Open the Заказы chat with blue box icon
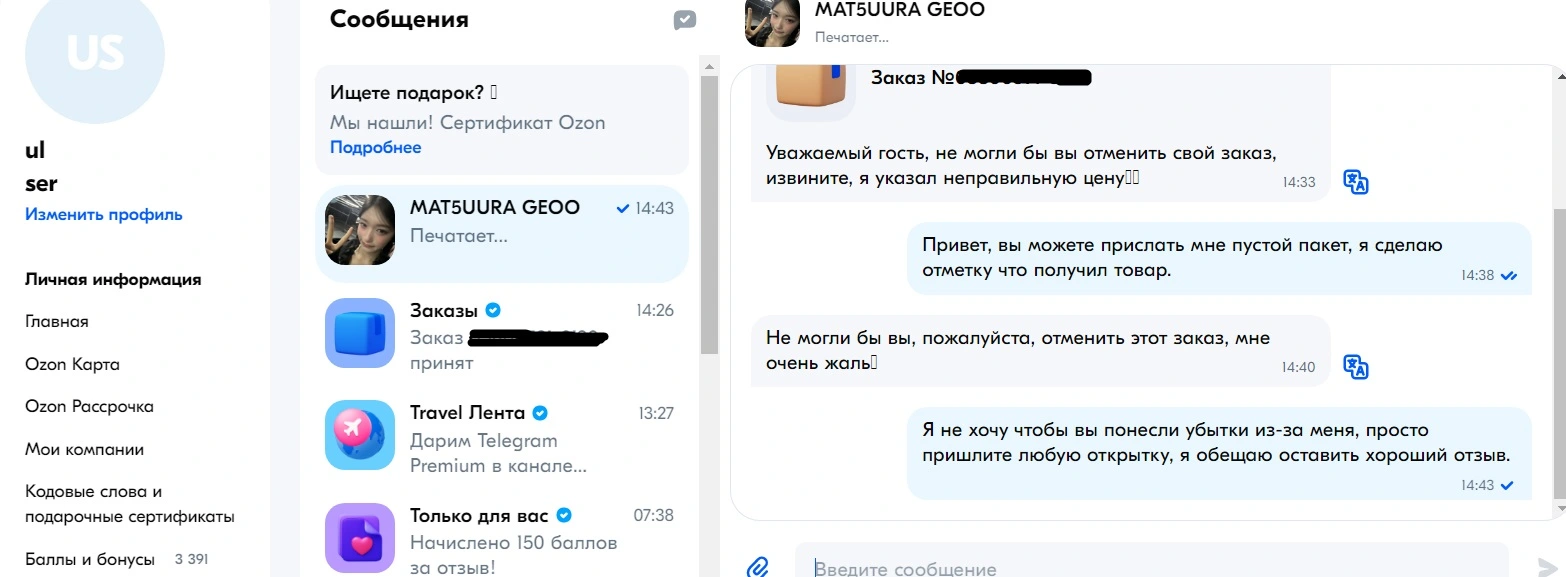 pyautogui.click(x=360, y=333)
